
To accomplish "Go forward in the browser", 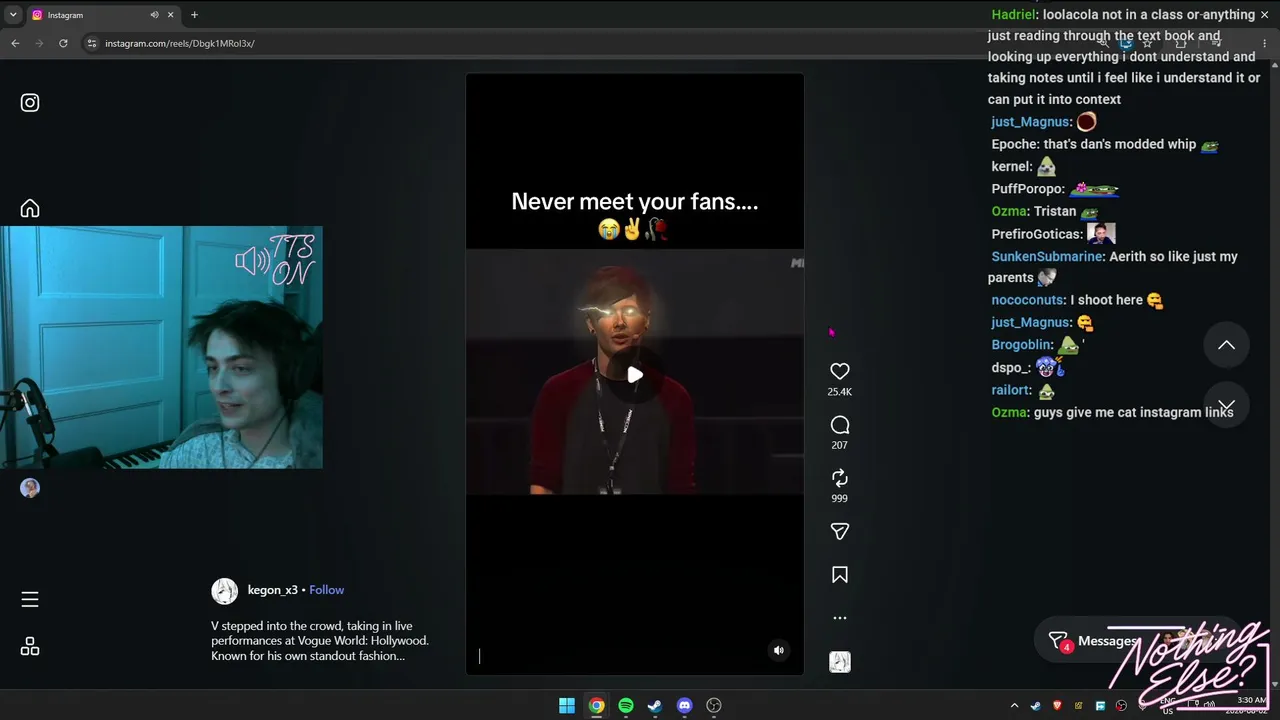I will 39,43.
